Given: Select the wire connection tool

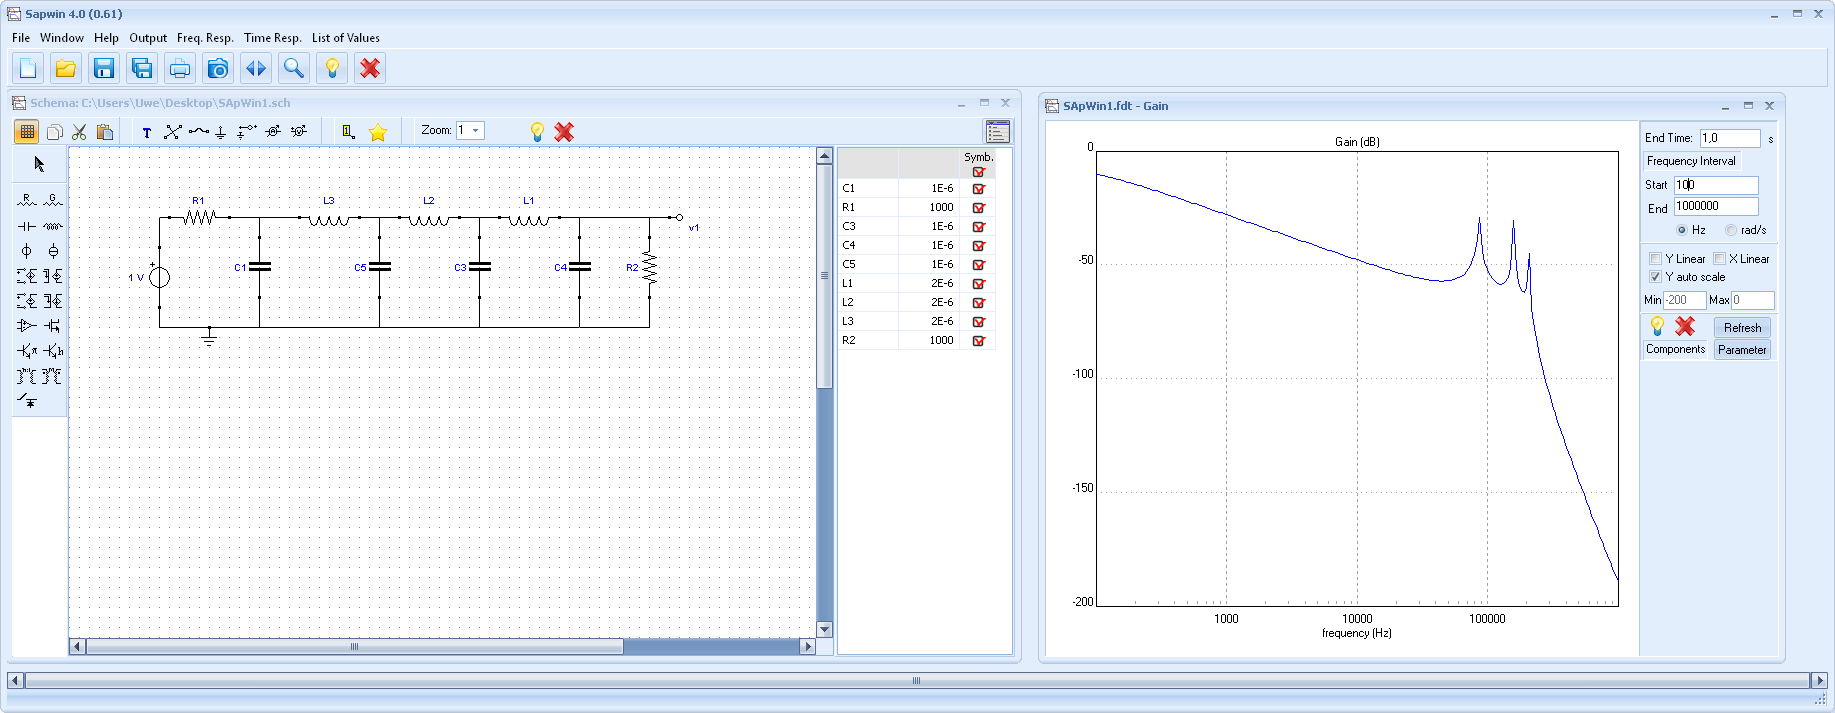Looking at the screenshot, I should [x=173, y=132].
